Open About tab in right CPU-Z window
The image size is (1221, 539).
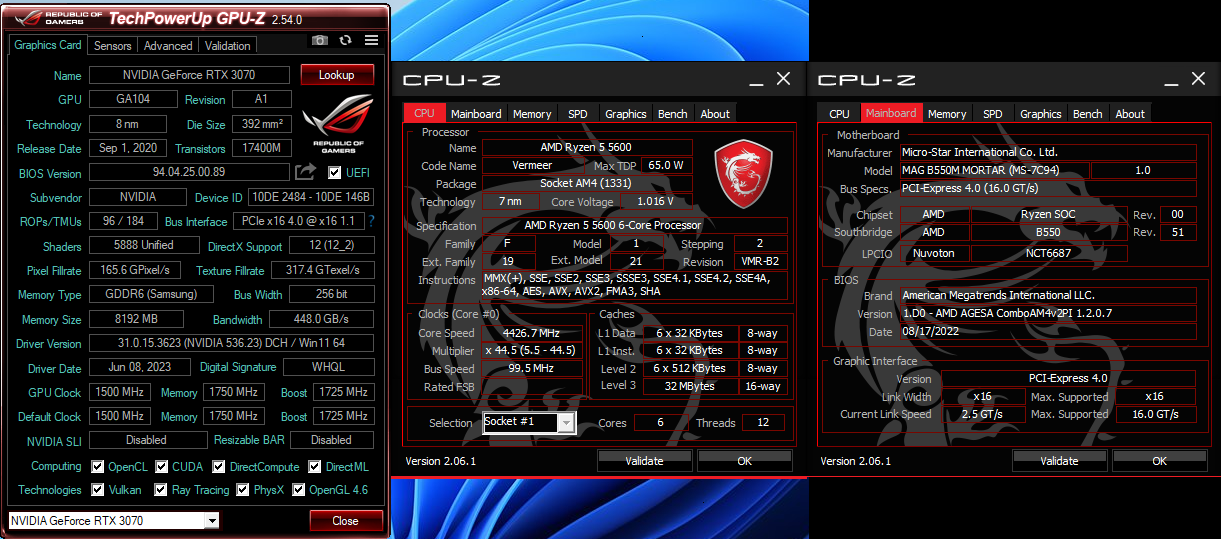pyautogui.click(x=1130, y=114)
